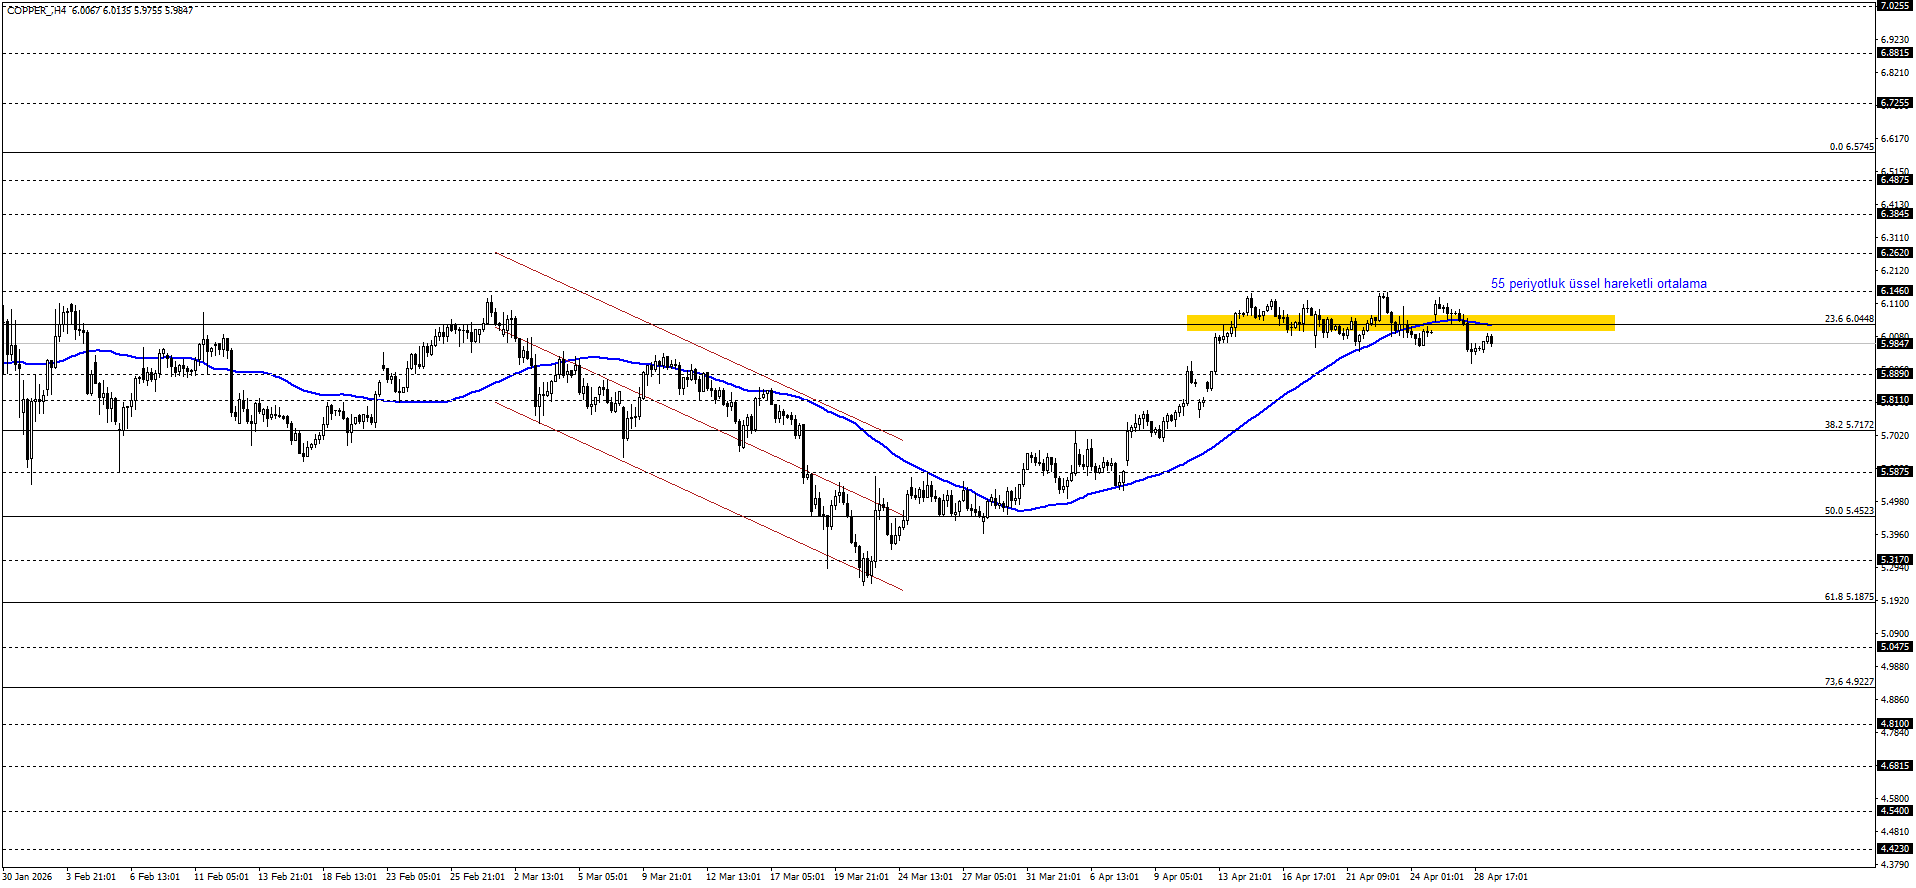This screenshot has width=1916, height=888.
Task: Click the 19 Mar 21:01 time axis label
Action: (860, 877)
